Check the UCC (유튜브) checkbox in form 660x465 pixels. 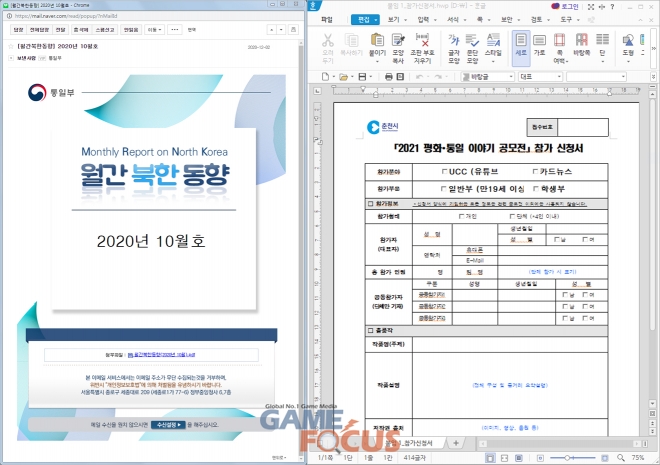445,171
